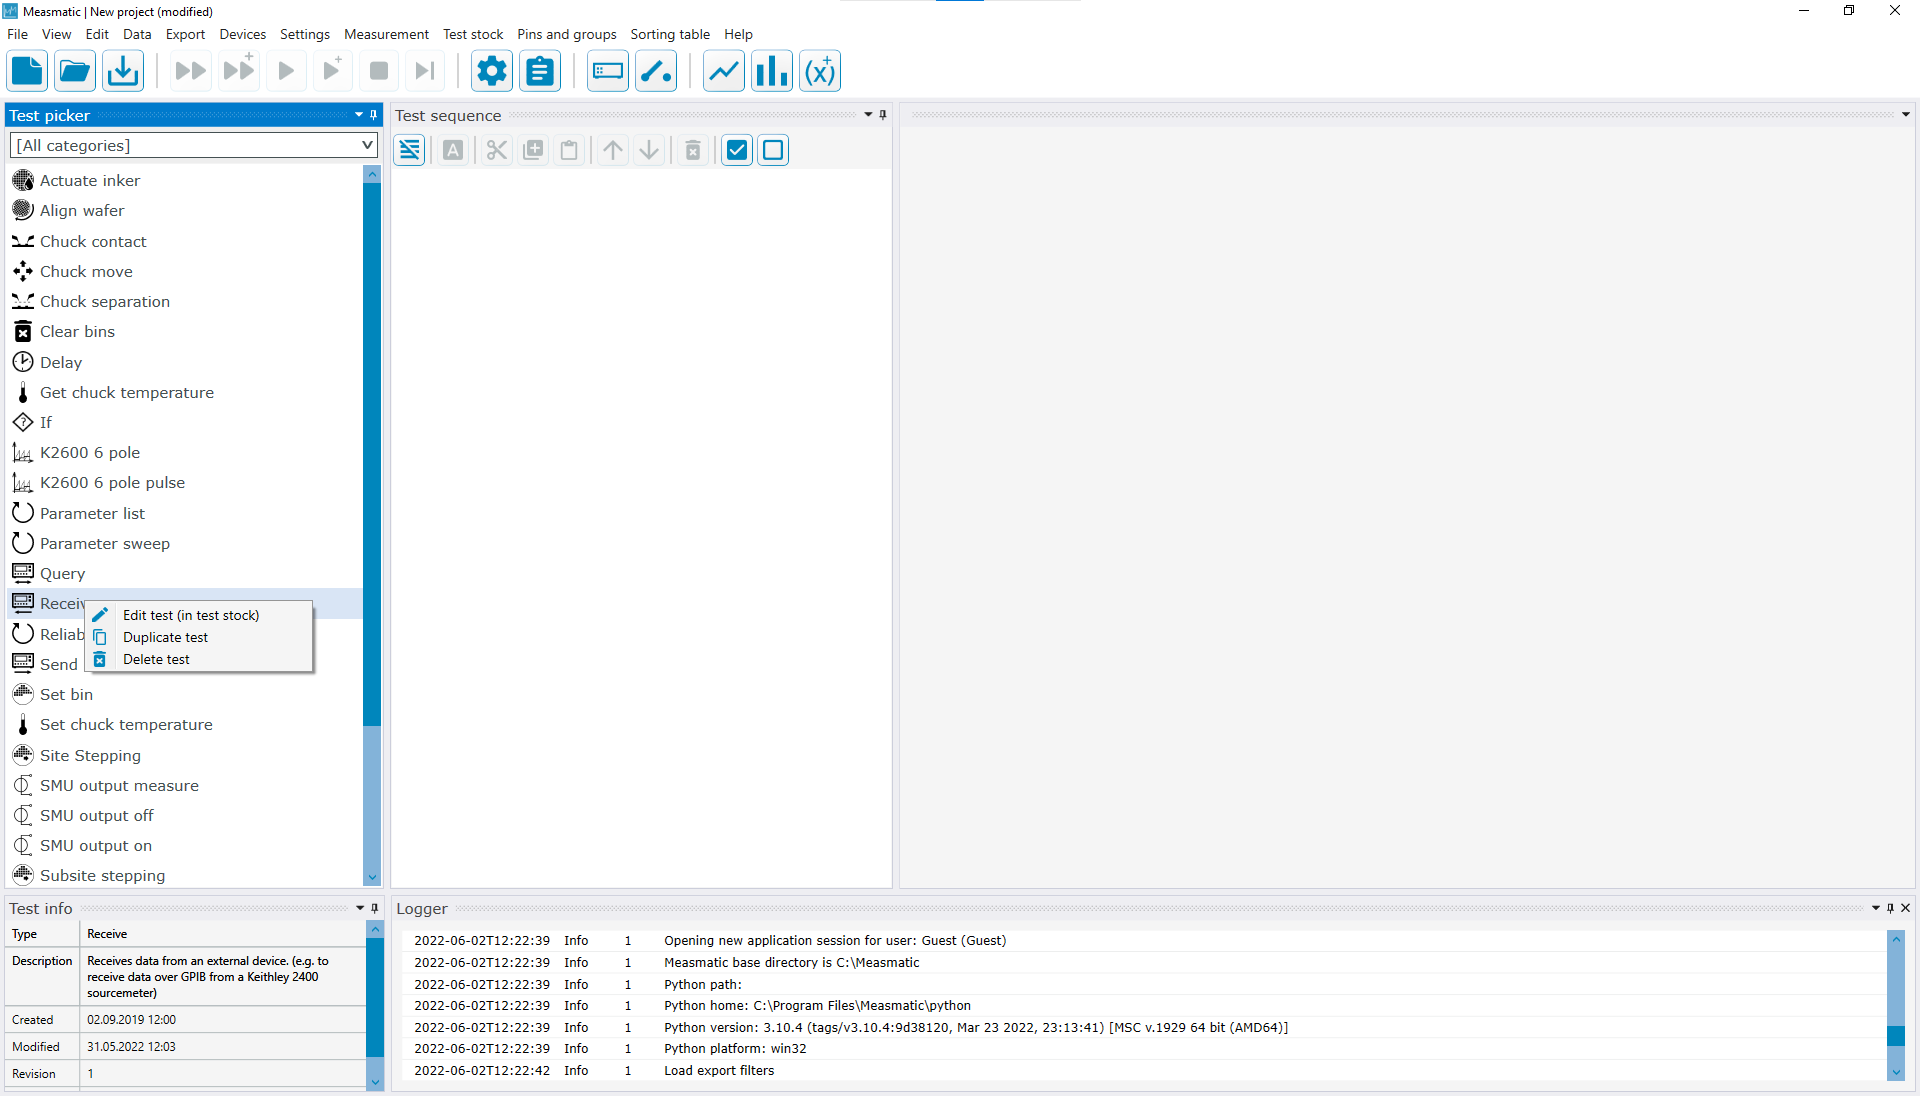Open the Measurement menu
The width and height of the screenshot is (1920, 1096).
[x=386, y=34]
